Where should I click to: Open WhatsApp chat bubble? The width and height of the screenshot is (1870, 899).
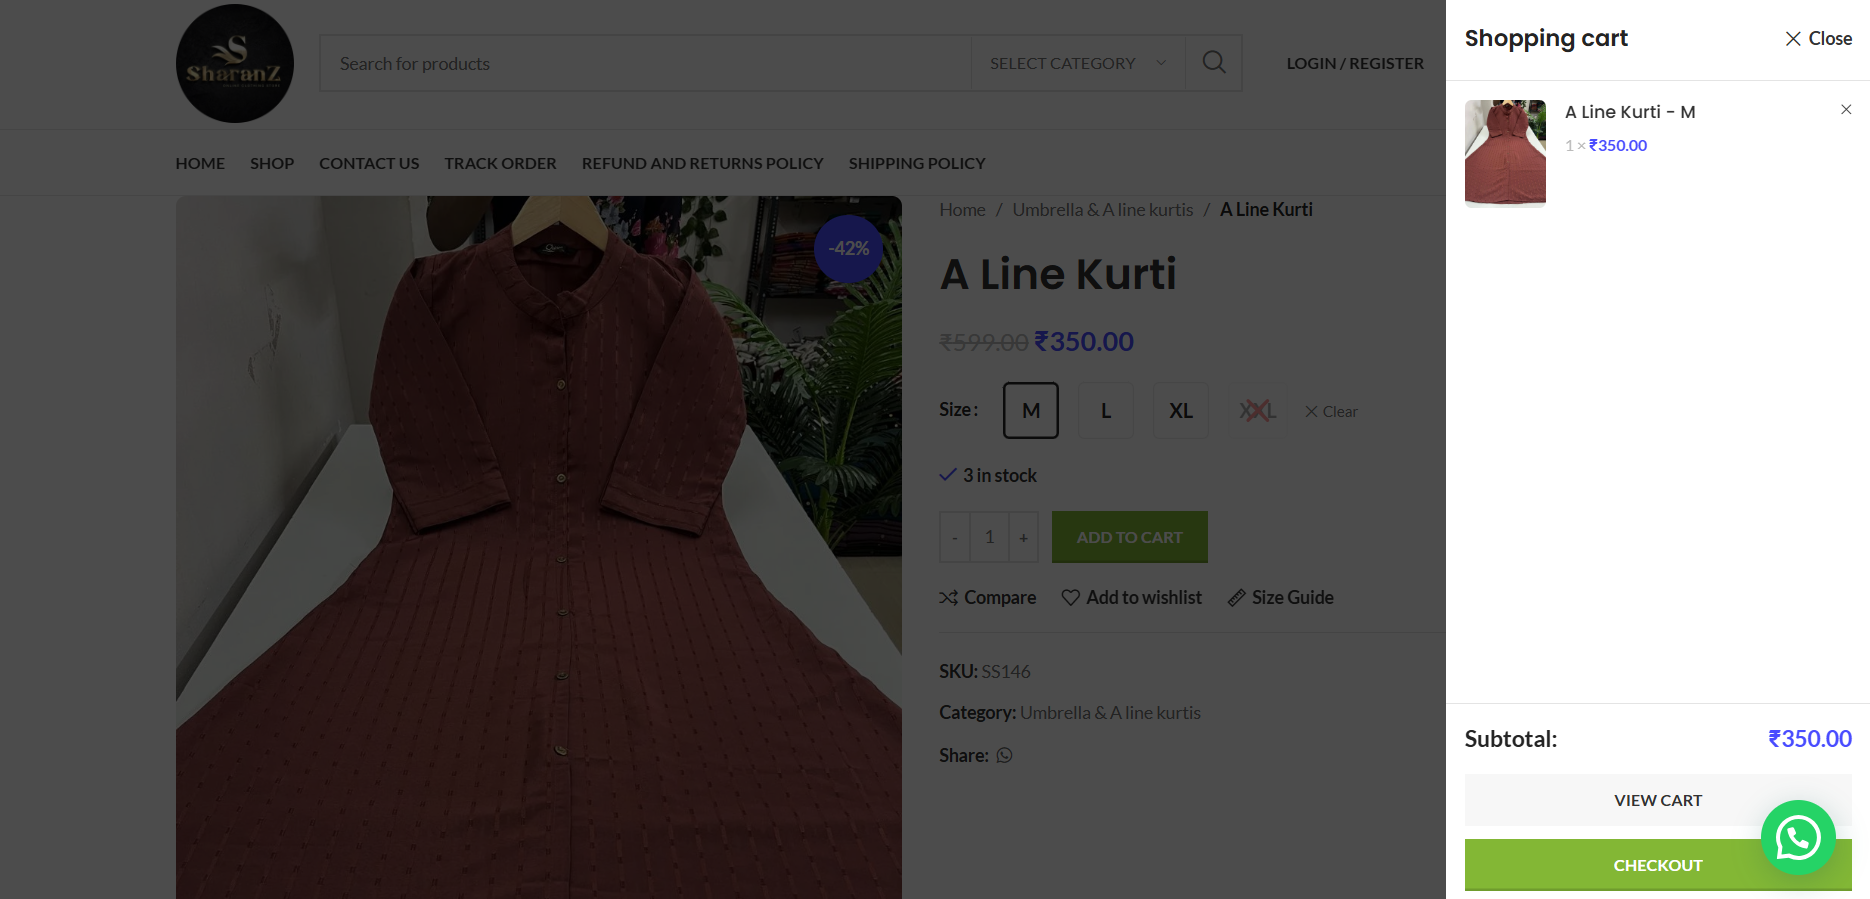point(1797,838)
